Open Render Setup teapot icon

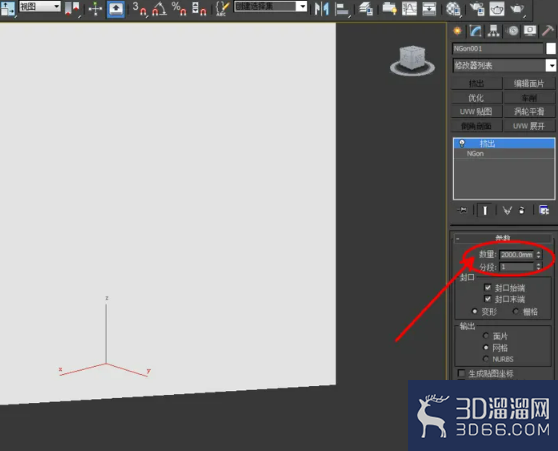click(477, 9)
